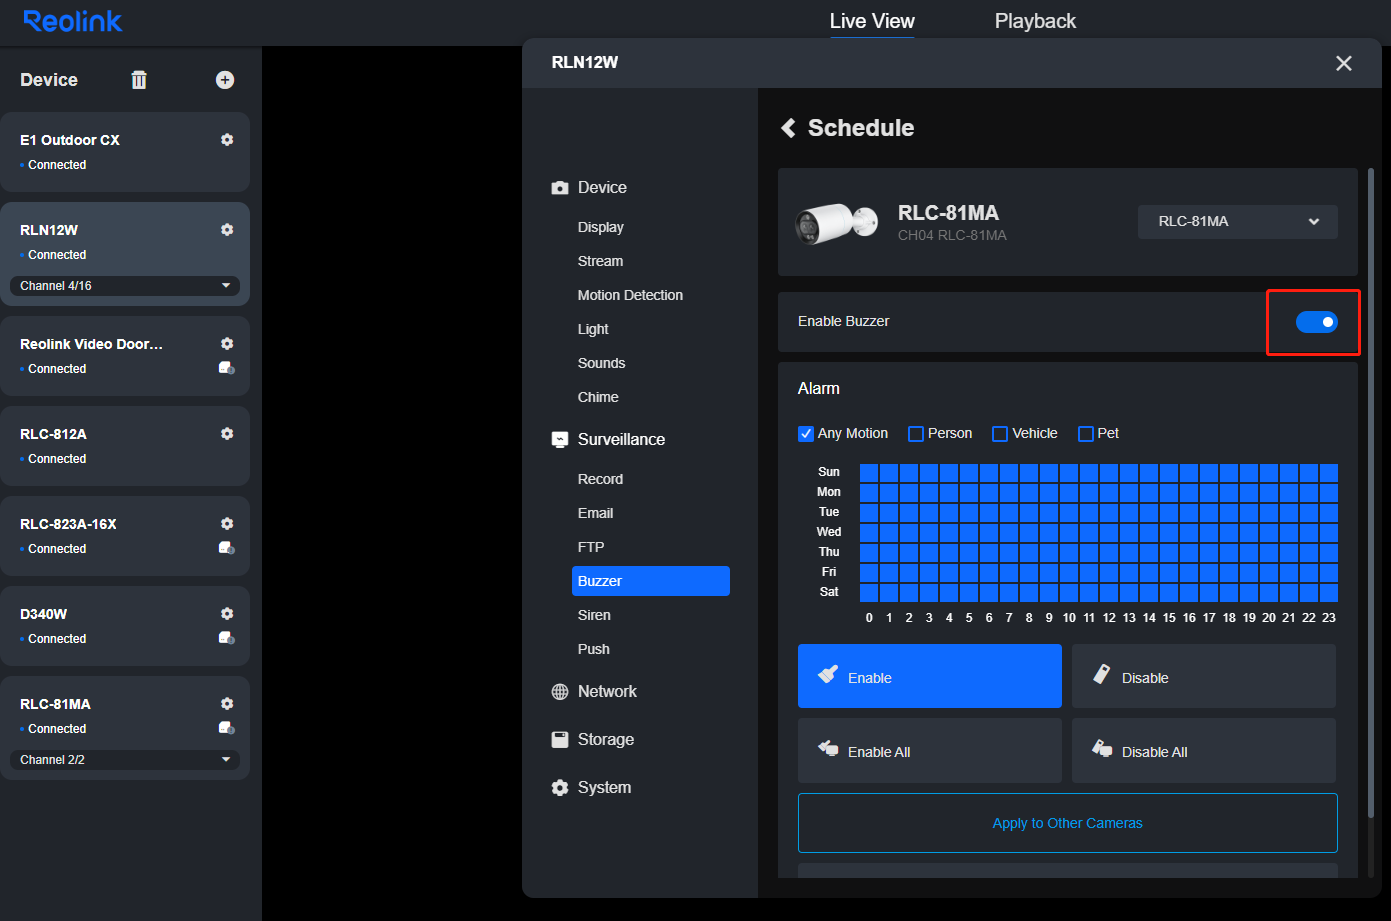
Task: Click status icon on RLC-81MA card
Action: coord(227,728)
